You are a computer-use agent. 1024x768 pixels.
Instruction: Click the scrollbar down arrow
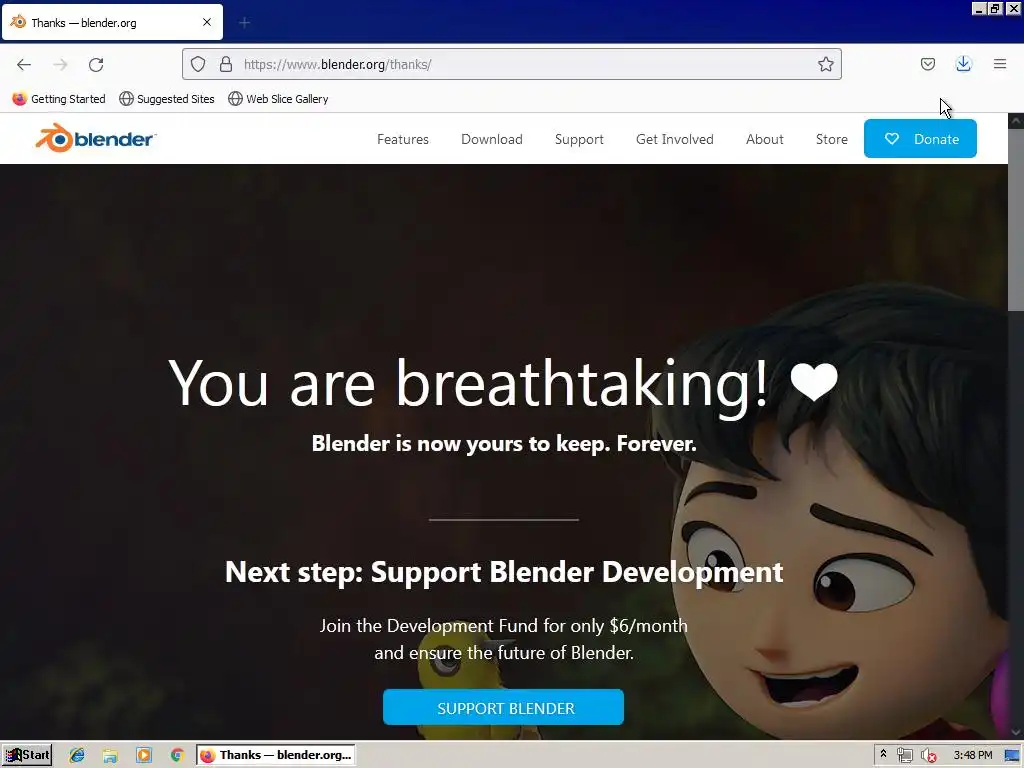[1016, 732]
